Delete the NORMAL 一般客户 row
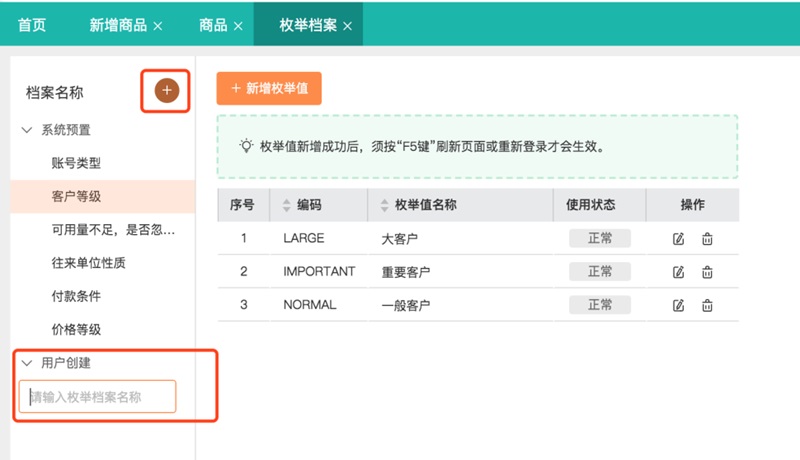800x460 pixels. 707,304
